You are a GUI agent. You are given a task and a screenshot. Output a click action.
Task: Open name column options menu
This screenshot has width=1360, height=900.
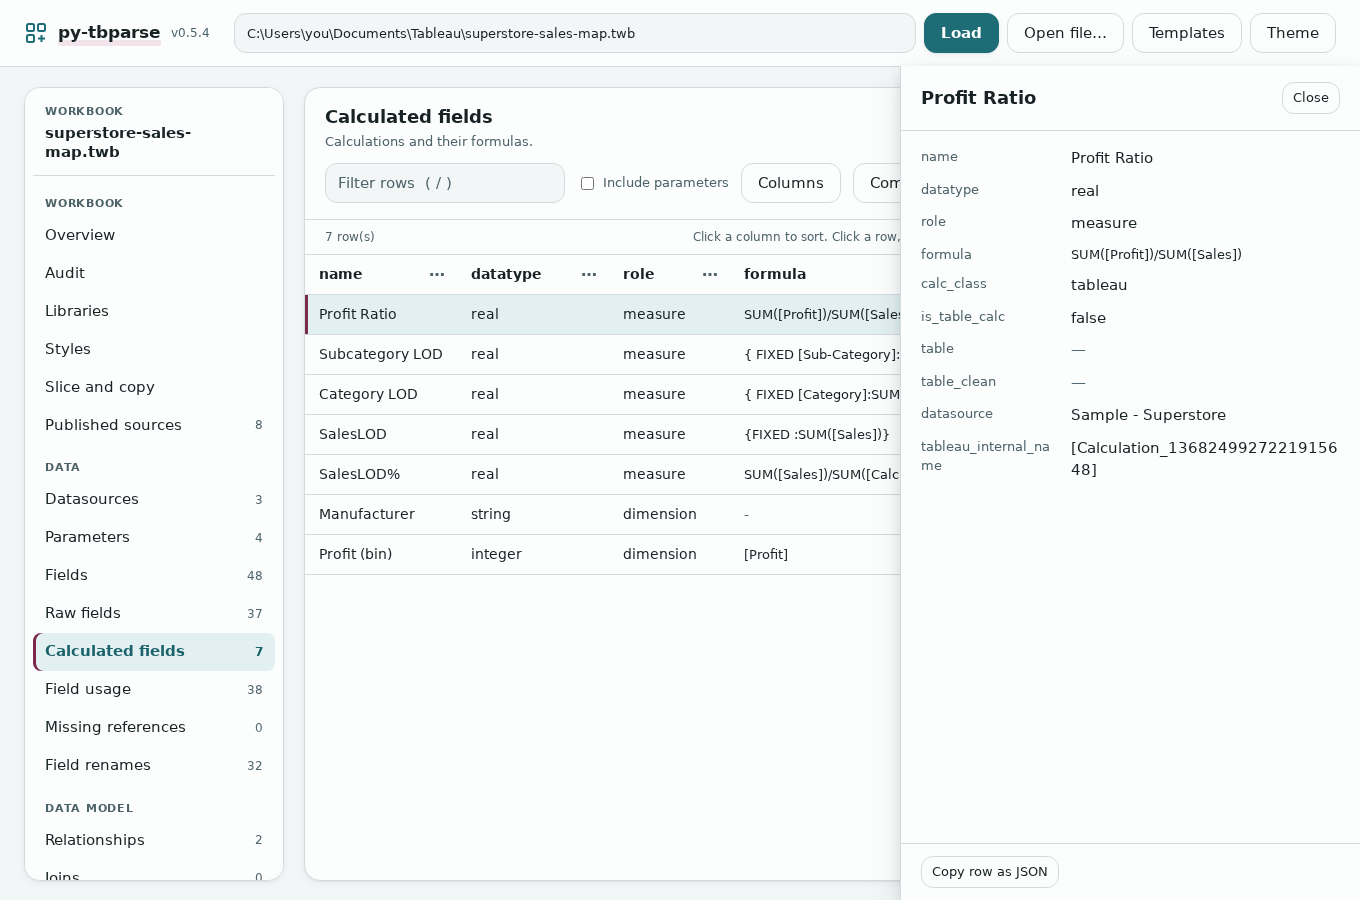coord(437,274)
